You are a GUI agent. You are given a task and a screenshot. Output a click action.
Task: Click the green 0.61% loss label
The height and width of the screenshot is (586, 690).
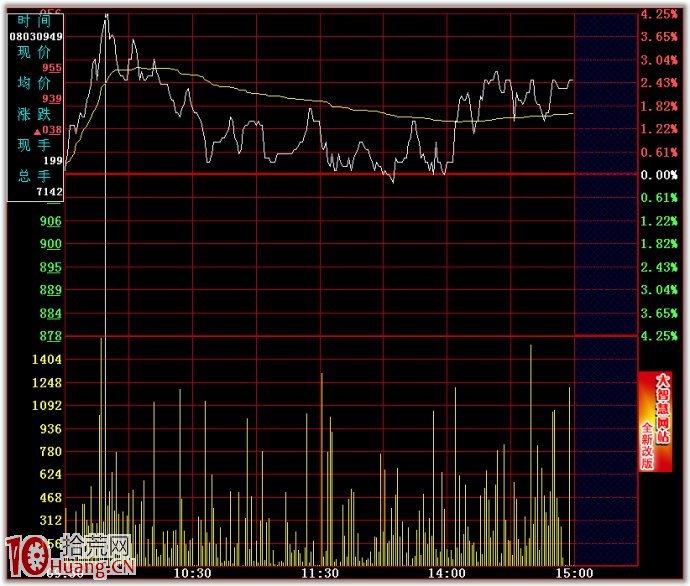(x=659, y=198)
